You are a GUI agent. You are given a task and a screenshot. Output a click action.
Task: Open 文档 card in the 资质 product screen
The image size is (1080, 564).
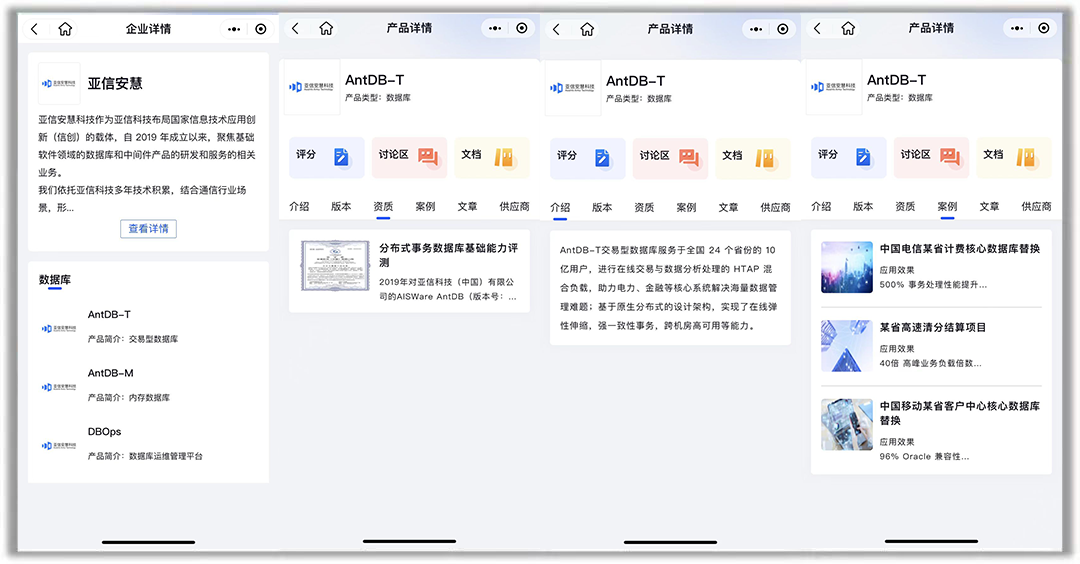(492, 158)
